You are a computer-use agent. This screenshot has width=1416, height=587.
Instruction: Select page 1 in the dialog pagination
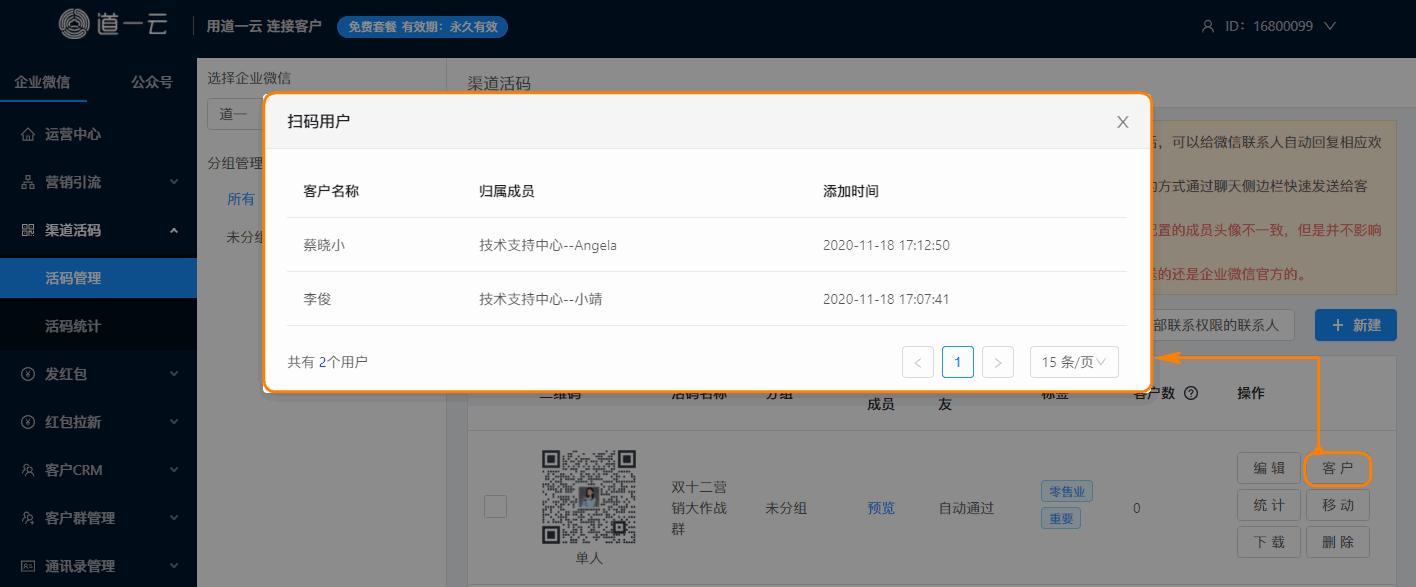(x=957, y=361)
